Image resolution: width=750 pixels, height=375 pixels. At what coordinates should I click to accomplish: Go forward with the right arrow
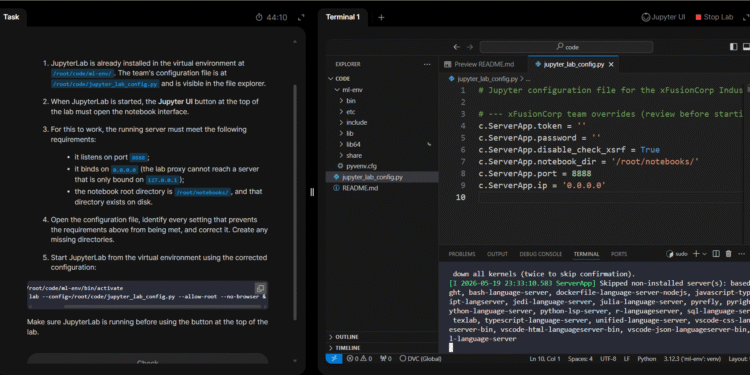470,47
